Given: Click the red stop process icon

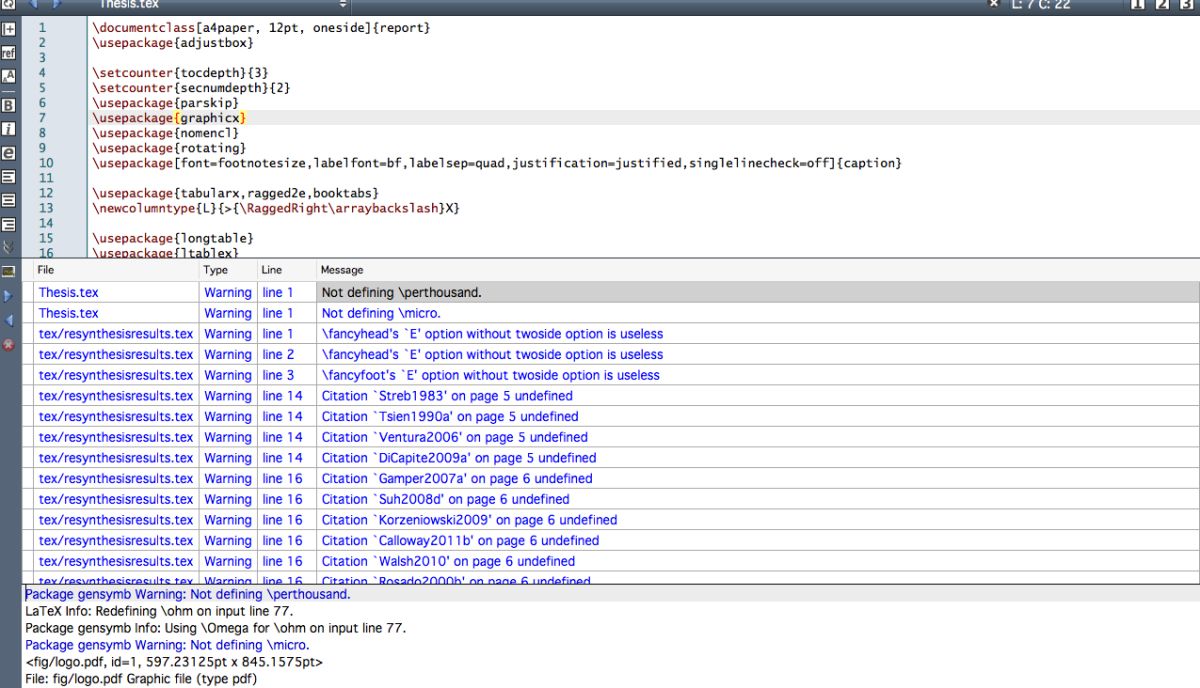Looking at the screenshot, I should click(8, 344).
